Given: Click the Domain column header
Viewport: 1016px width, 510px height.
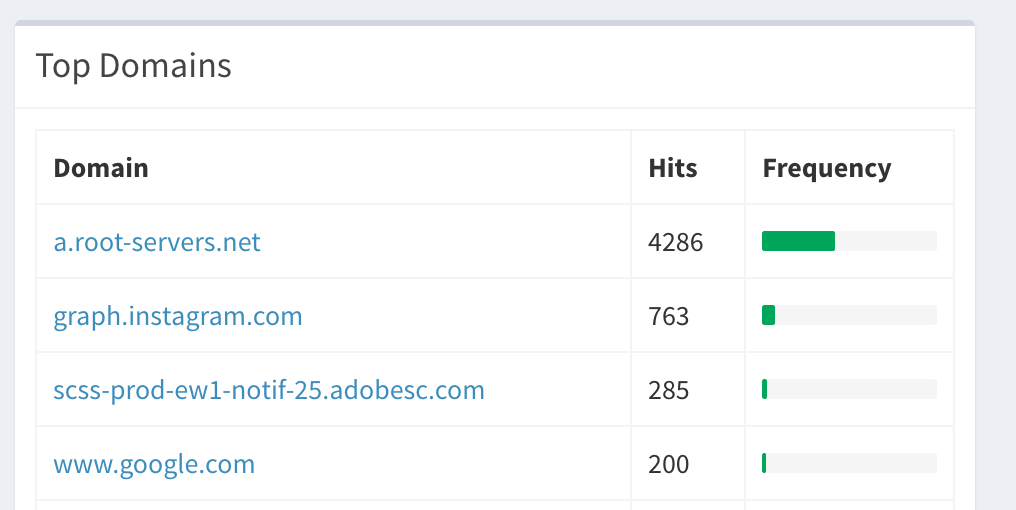Looking at the screenshot, I should click(x=101, y=168).
